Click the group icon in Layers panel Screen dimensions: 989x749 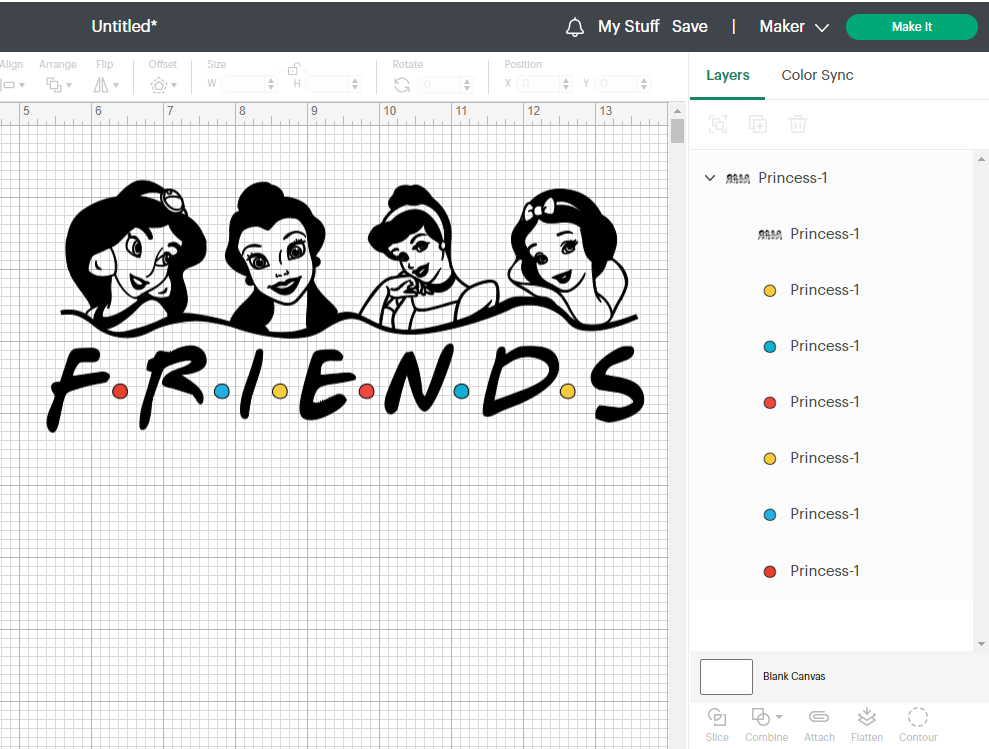pyautogui.click(x=718, y=124)
